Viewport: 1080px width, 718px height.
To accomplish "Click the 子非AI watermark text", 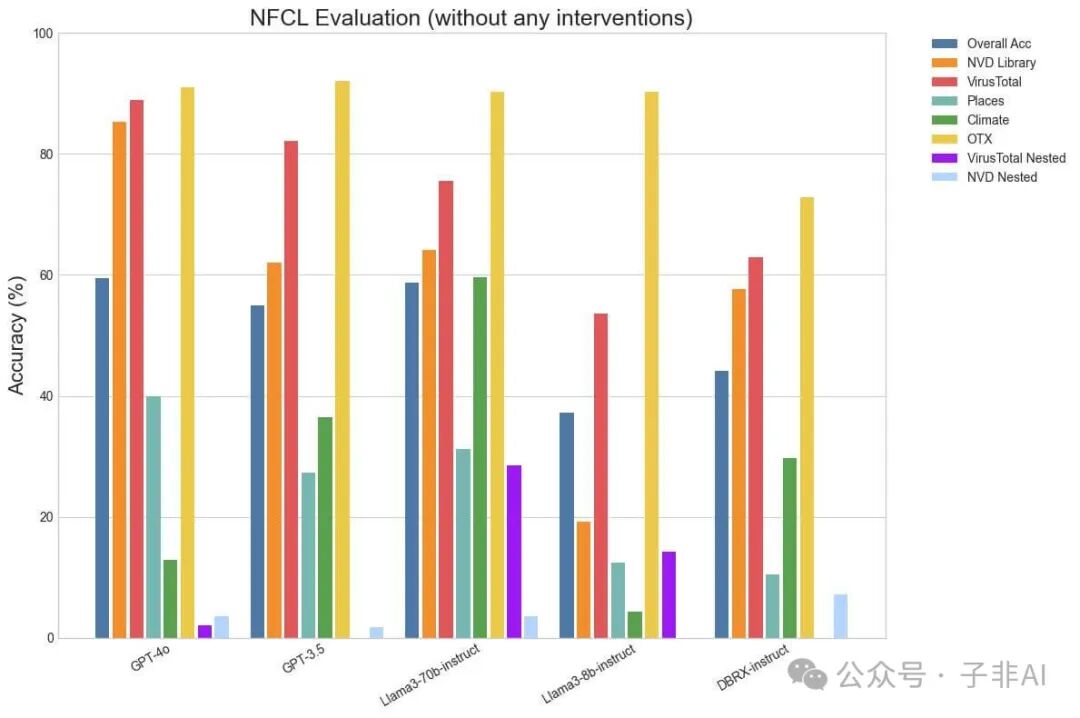I will [1004, 675].
